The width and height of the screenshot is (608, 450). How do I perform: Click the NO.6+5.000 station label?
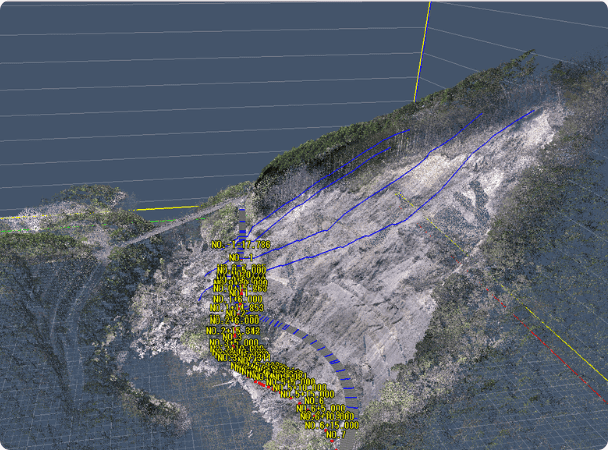[322, 409]
